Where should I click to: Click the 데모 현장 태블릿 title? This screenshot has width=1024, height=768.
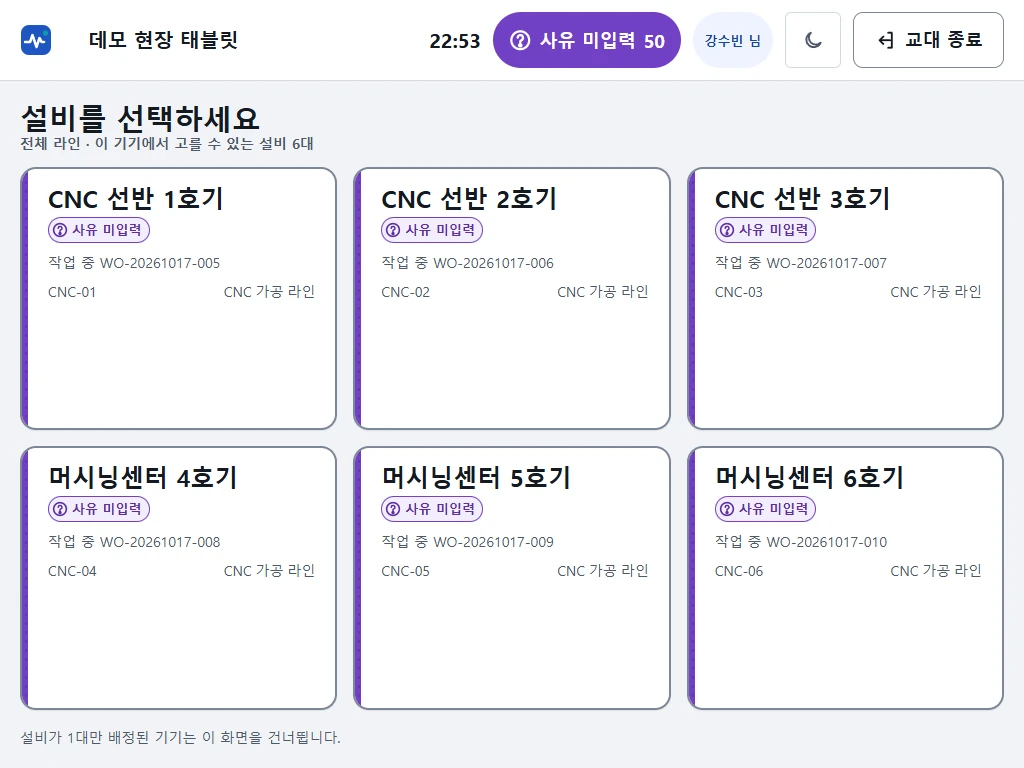pos(163,40)
